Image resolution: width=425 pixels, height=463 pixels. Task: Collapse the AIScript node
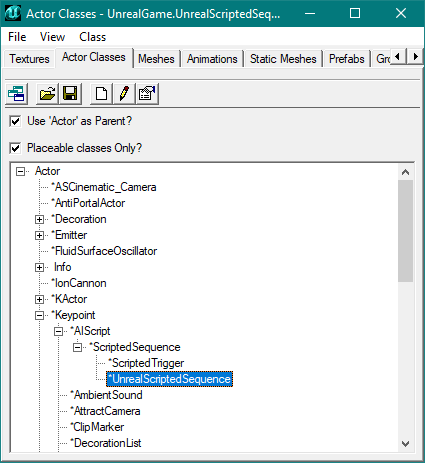pyautogui.click(x=58, y=332)
